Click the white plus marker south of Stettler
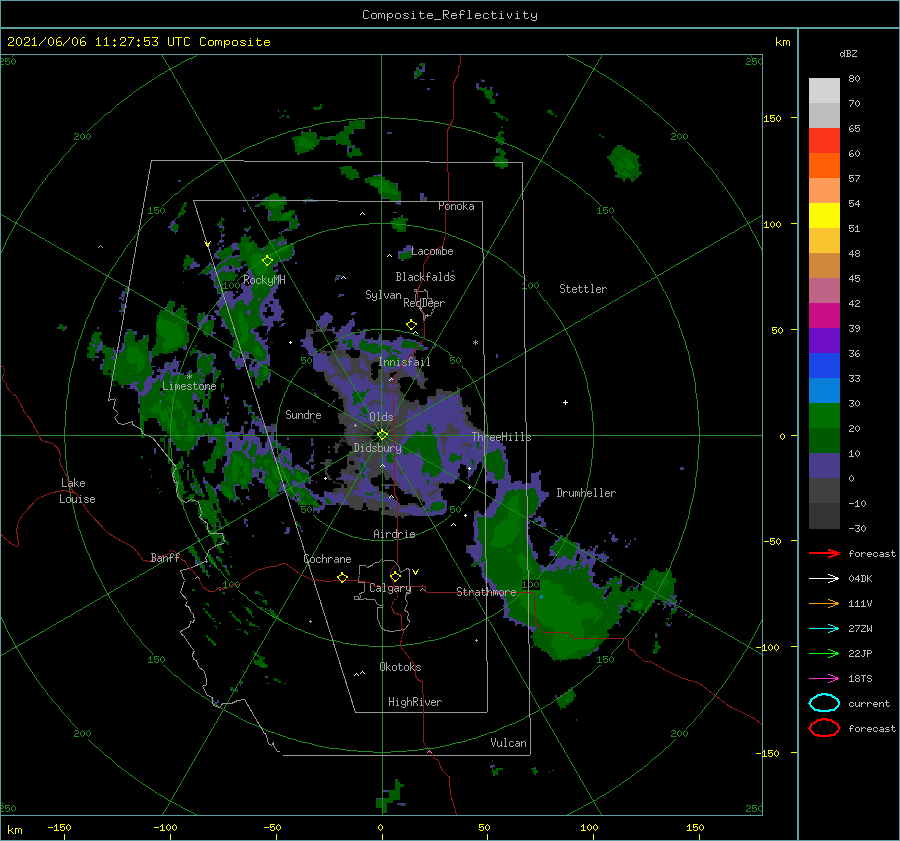The height and width of the screenshot is (841, 900). 565,402
